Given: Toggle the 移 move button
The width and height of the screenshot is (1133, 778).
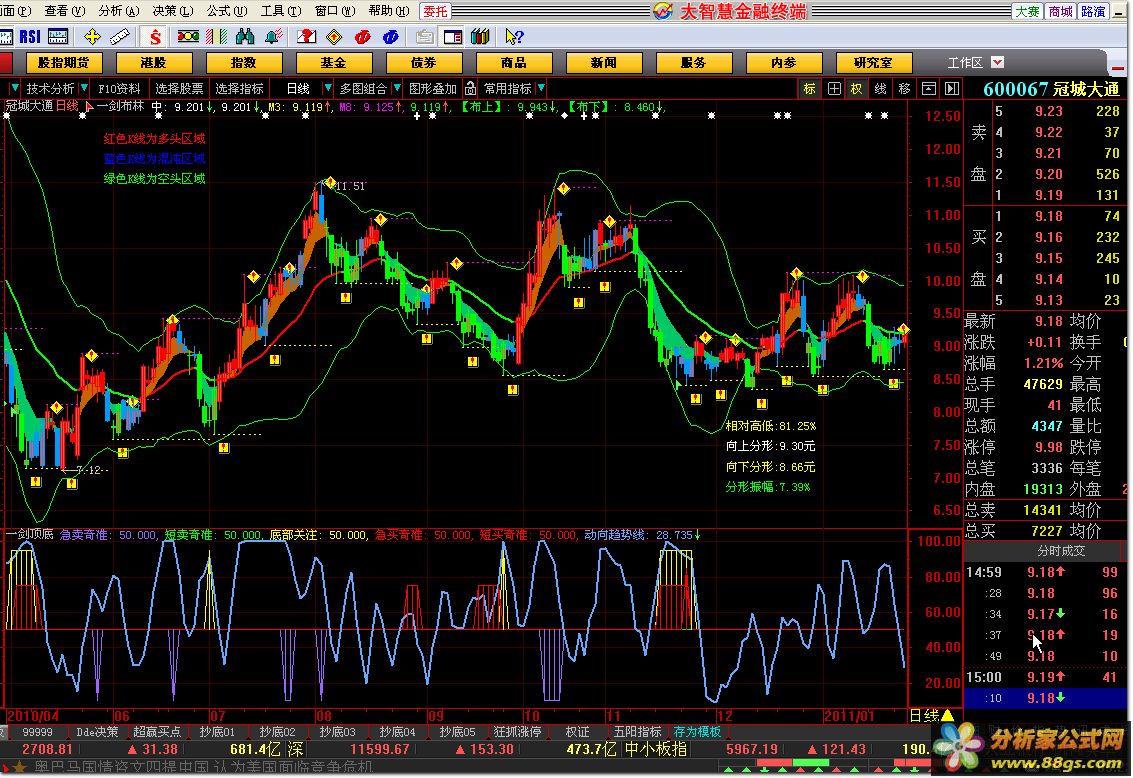Looking at the screenshot, I should [x=905, y=88].
